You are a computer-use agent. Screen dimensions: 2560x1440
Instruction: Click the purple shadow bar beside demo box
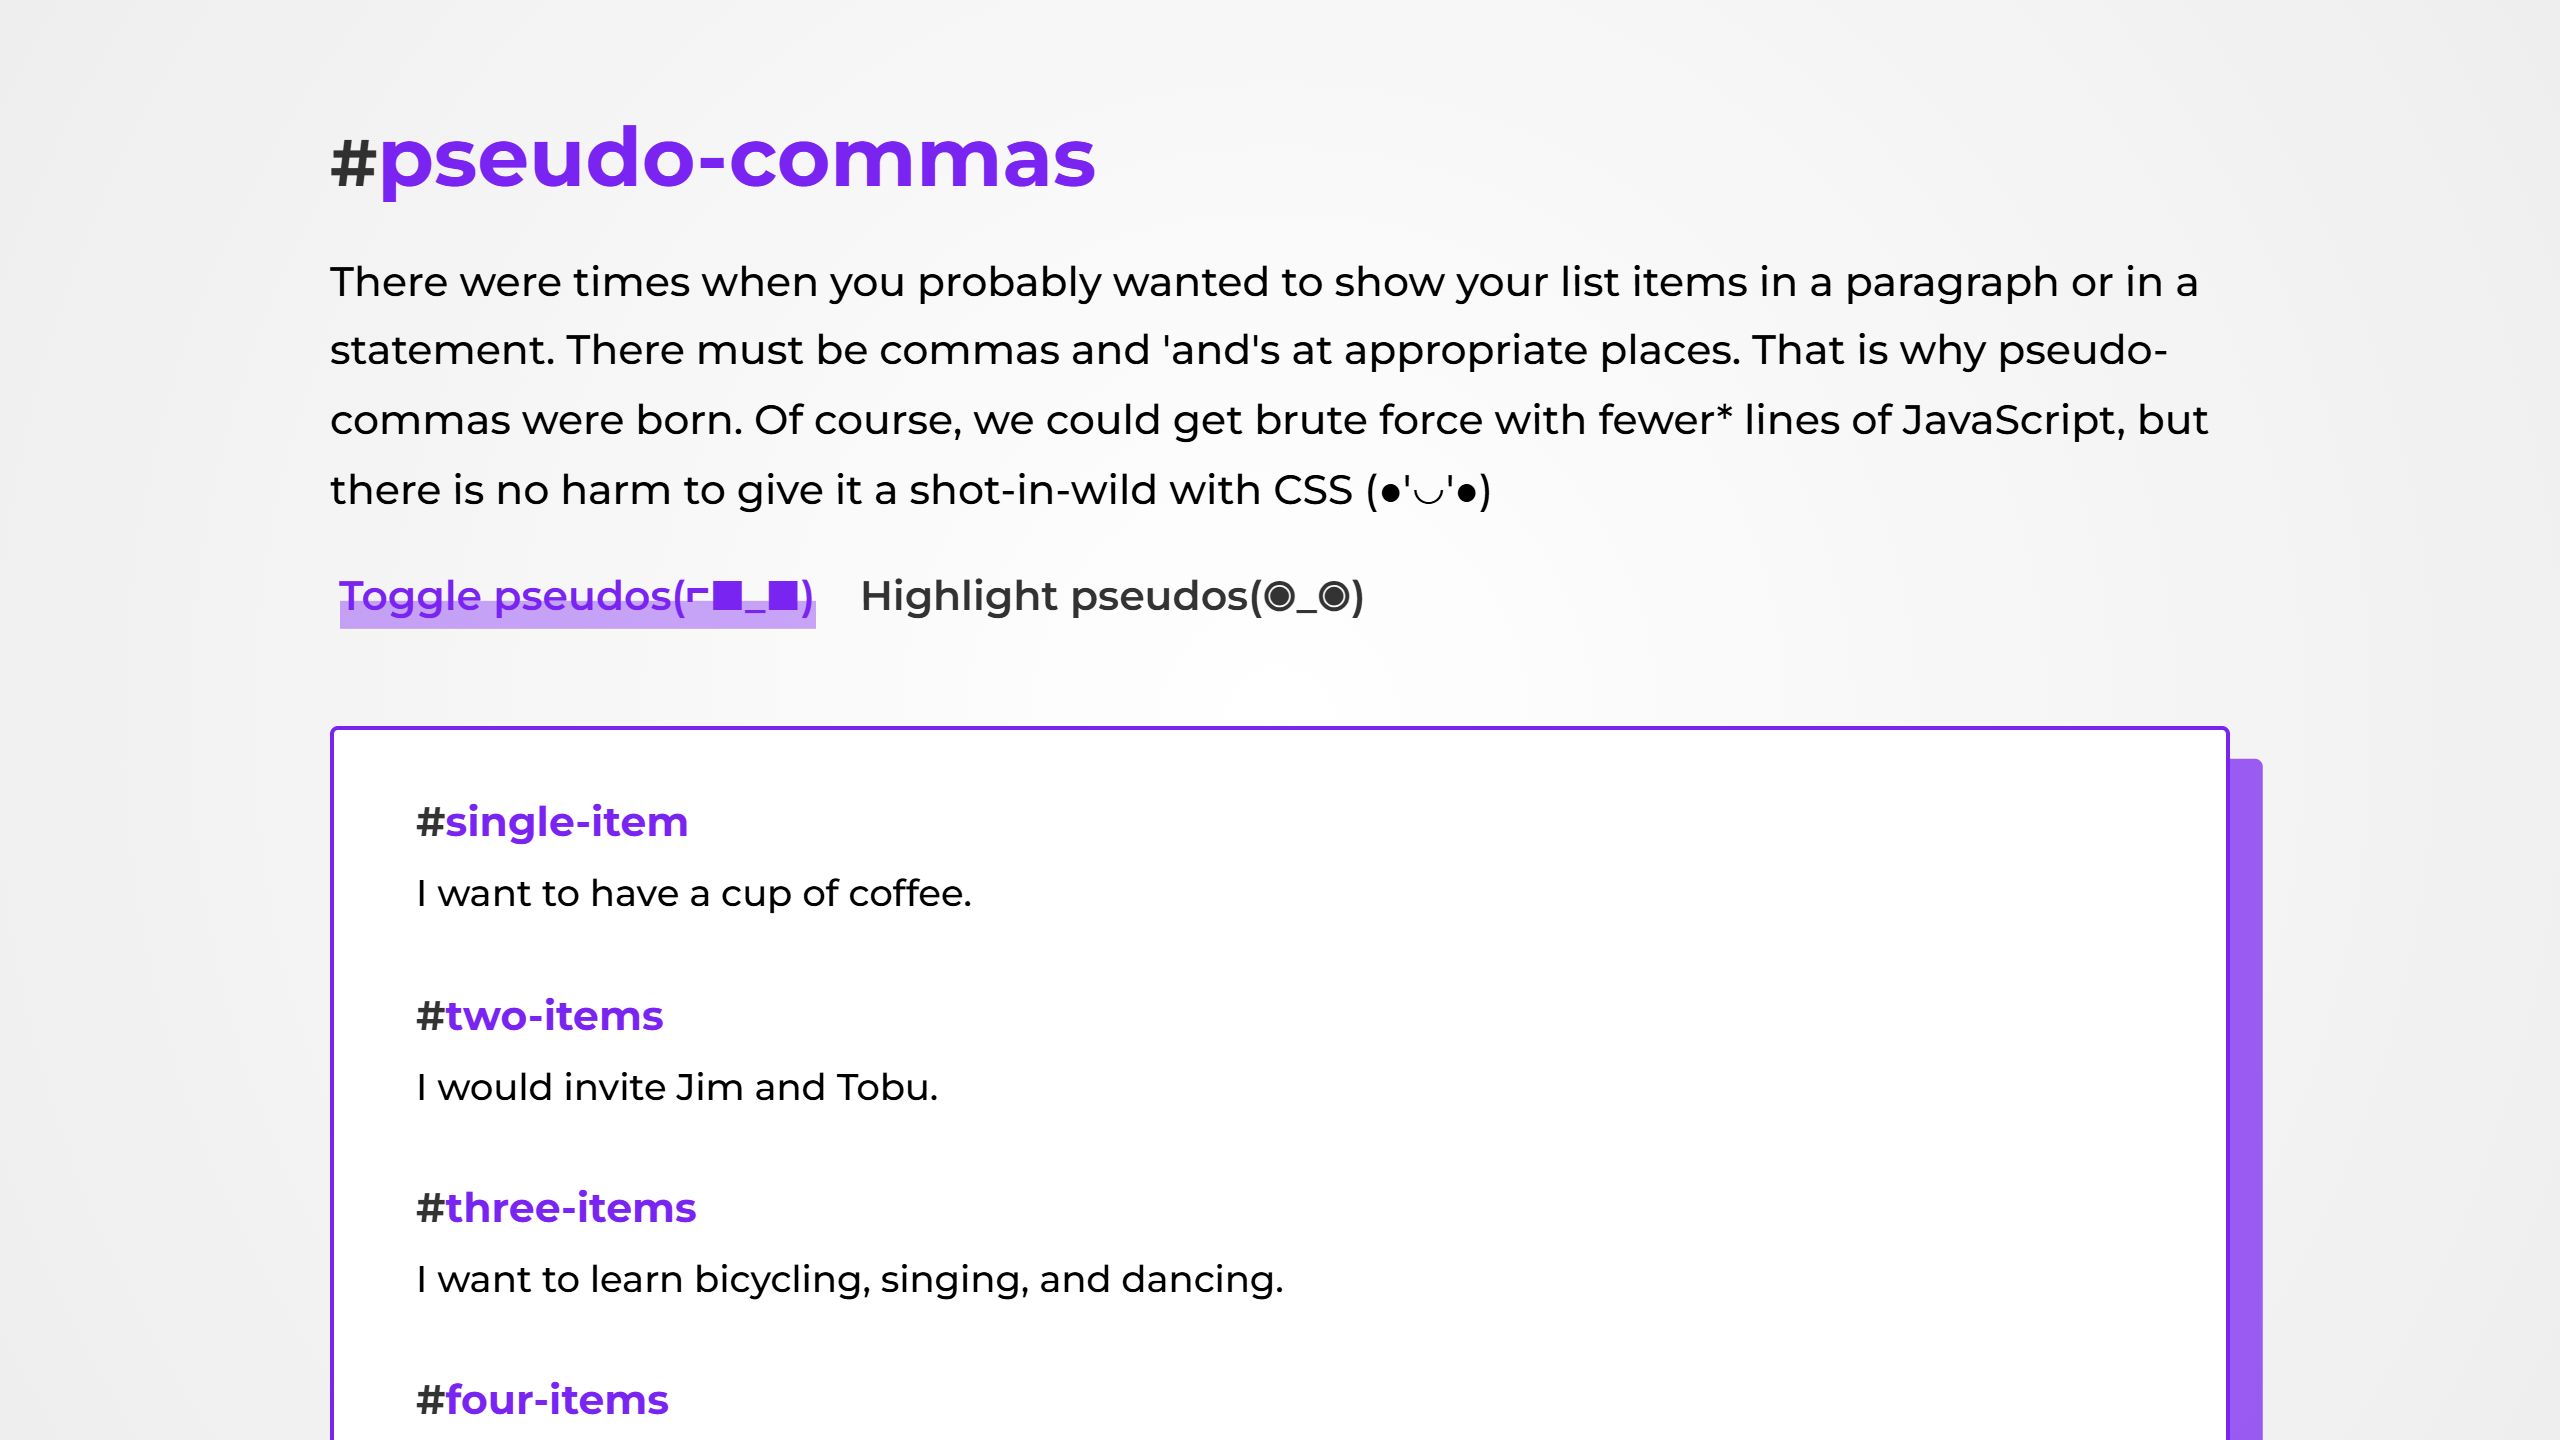pos(2246,1100)
